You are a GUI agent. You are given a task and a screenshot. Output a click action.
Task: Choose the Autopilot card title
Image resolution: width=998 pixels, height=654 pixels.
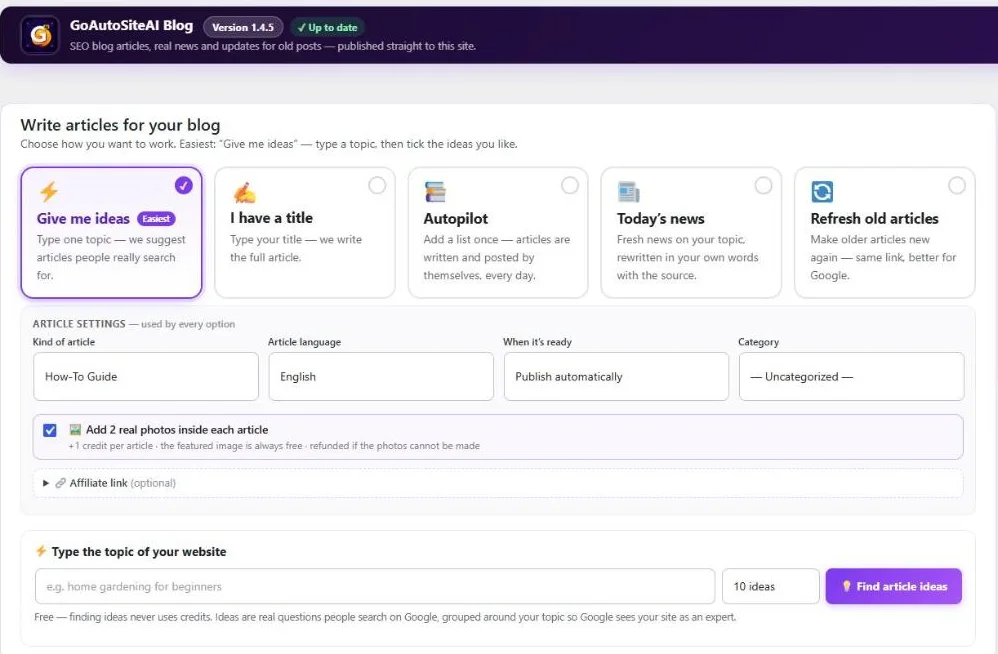pos(456,218)
